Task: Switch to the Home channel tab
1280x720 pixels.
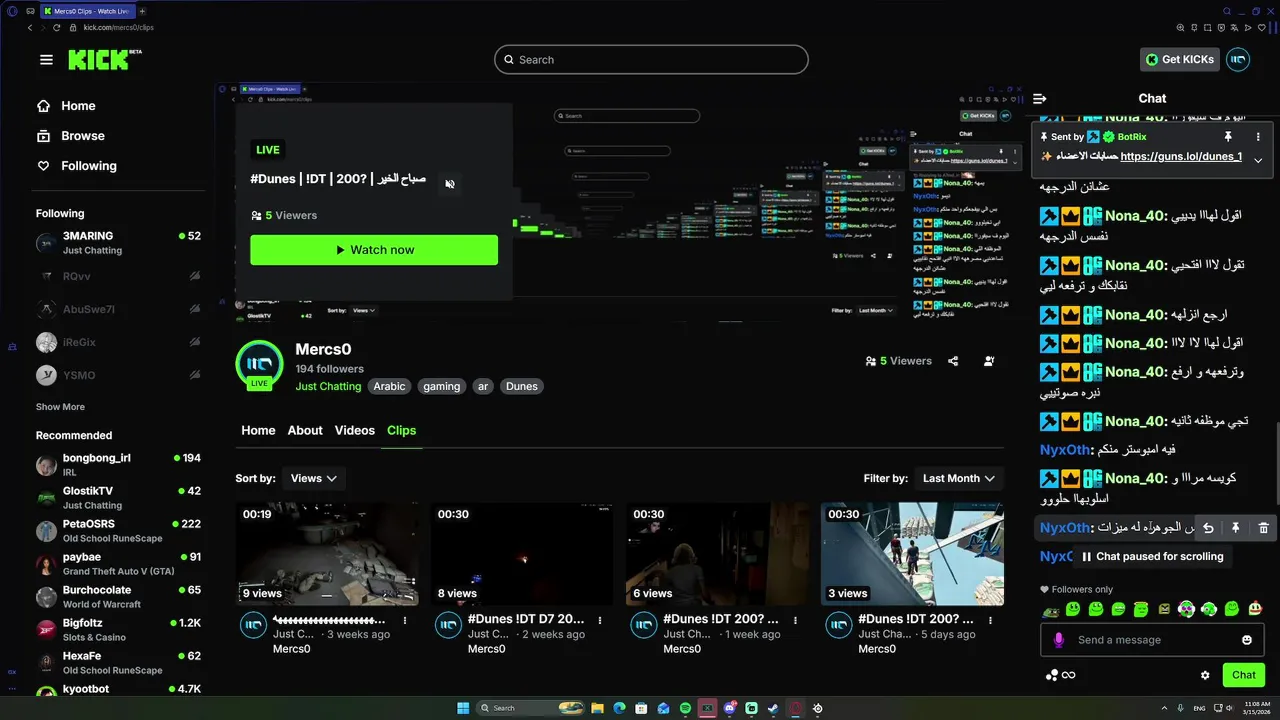Action: point(258,431)
